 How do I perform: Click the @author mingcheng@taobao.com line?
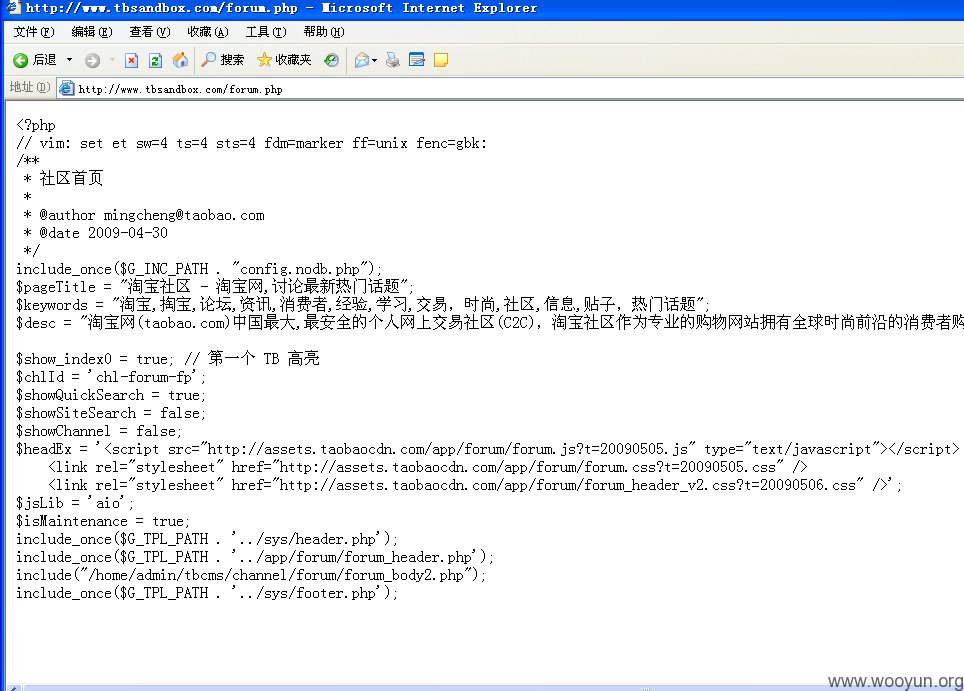click(144, 215)
